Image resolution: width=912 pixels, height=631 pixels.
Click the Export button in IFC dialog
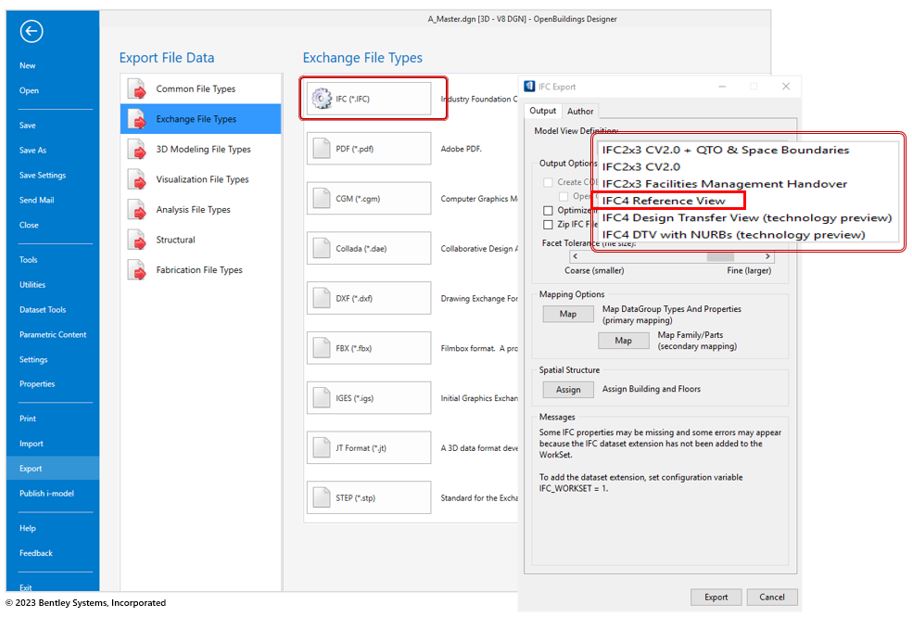coord(716,597)
